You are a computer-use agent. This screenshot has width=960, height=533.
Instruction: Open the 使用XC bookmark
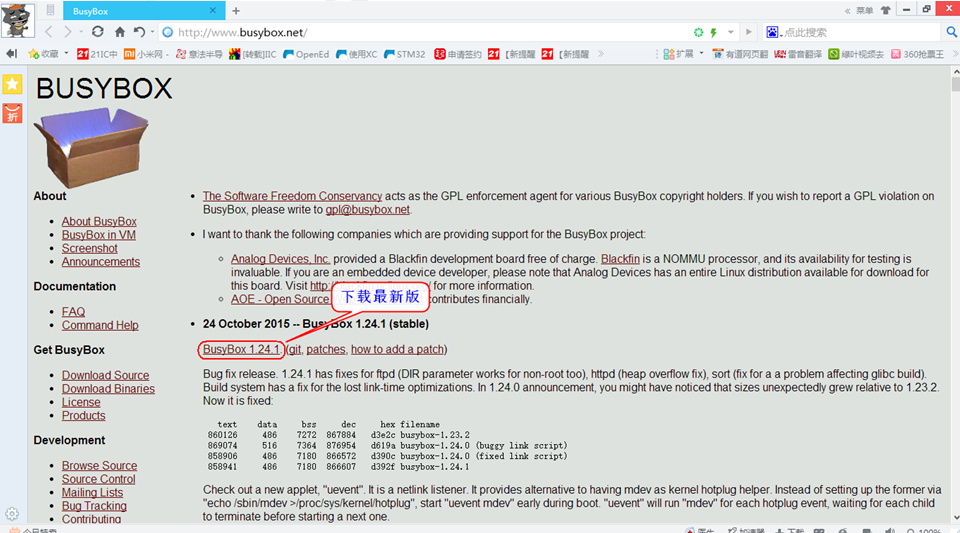356,54
